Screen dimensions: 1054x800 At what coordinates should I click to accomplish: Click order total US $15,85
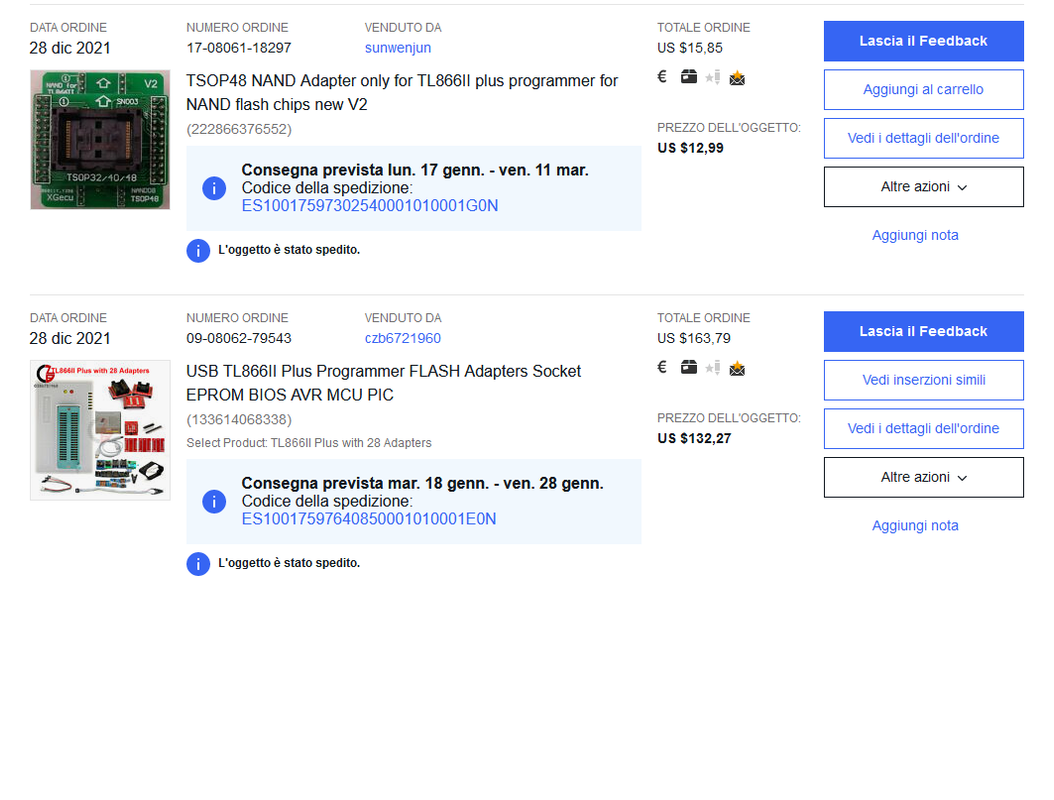(x=690, y=48)
